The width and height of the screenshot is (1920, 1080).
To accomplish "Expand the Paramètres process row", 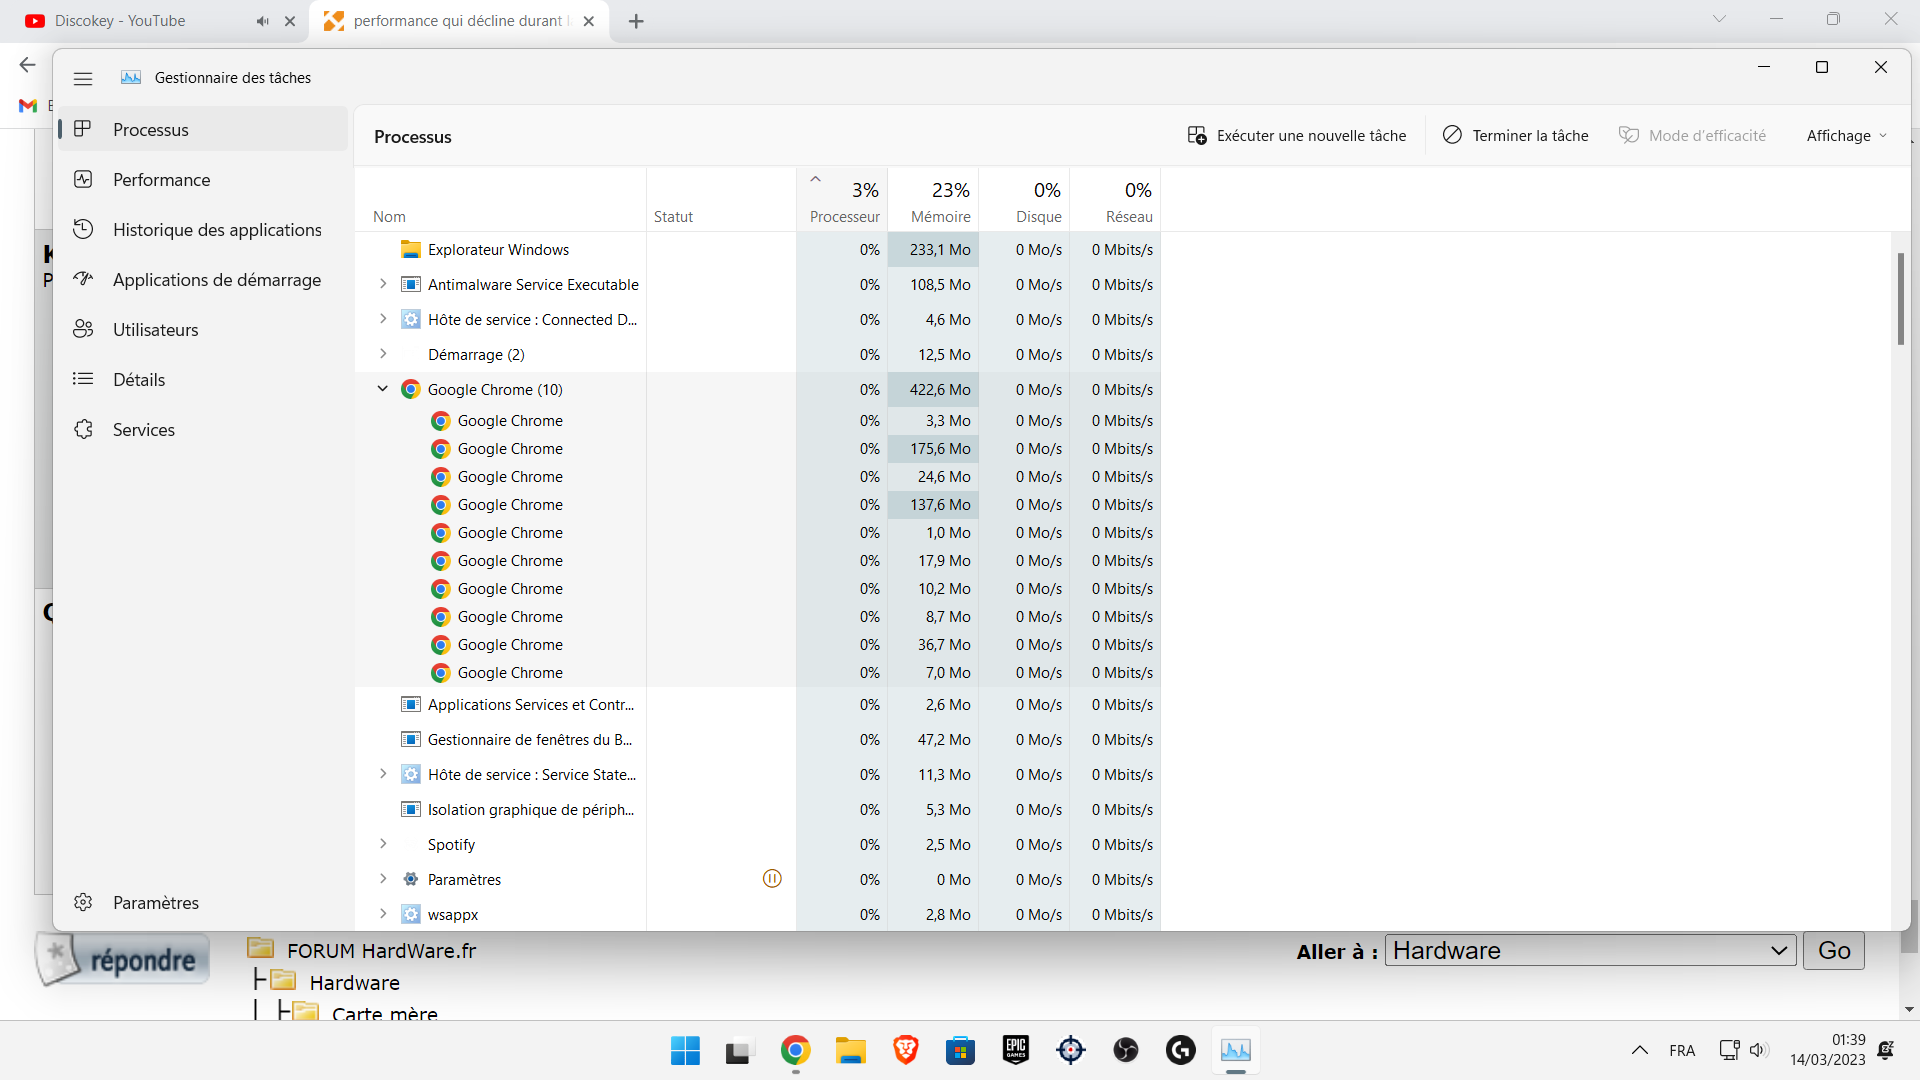I will coord(383,879).
